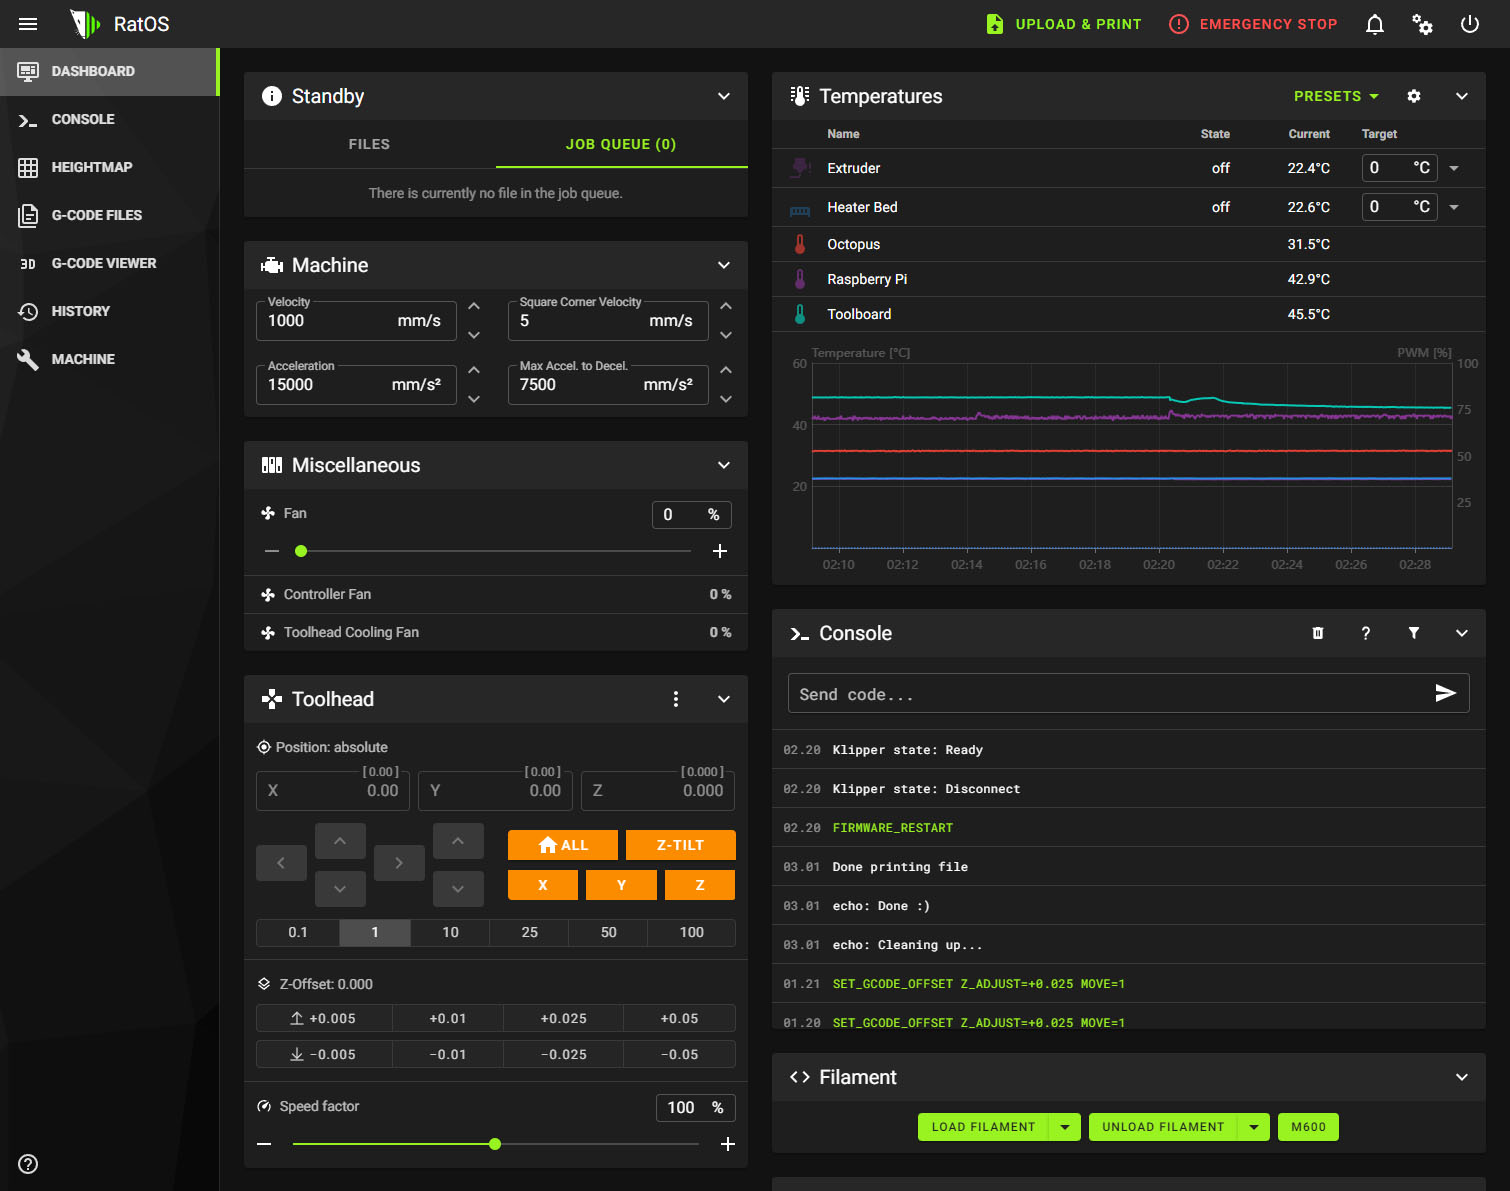Increase fan speed plus icon
Image resolution: width=1510 pixels, height=1191 pixels.
(x=719, y=551)
